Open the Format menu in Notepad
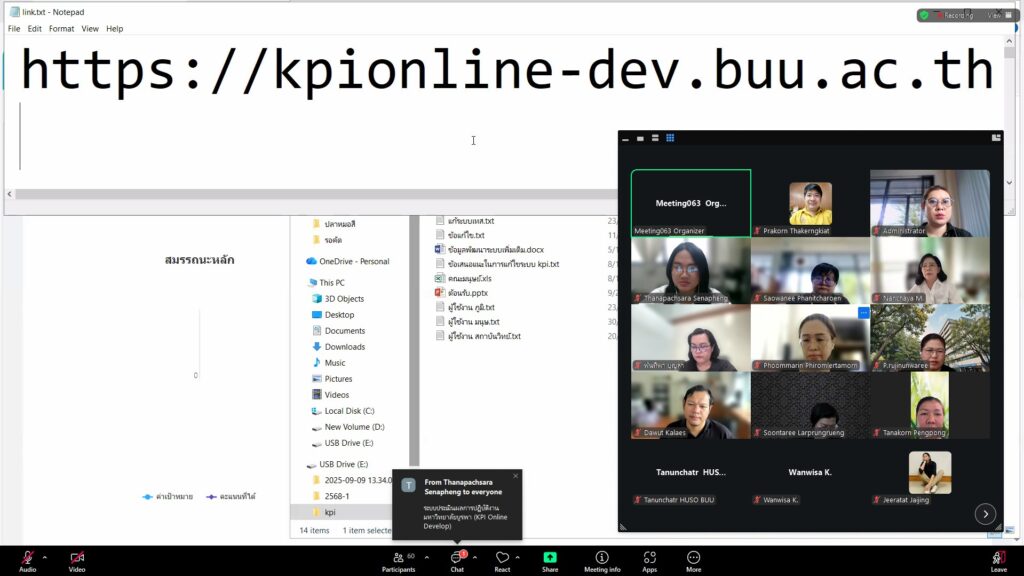Screen dimensions: 1024x576 point(61,29)
